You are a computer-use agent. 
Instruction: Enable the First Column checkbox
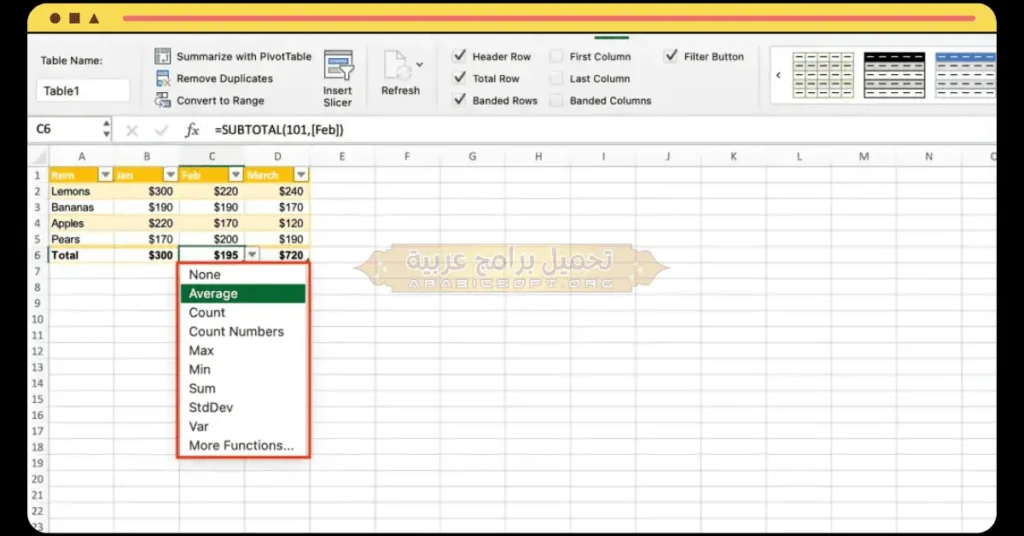(556, 56)
